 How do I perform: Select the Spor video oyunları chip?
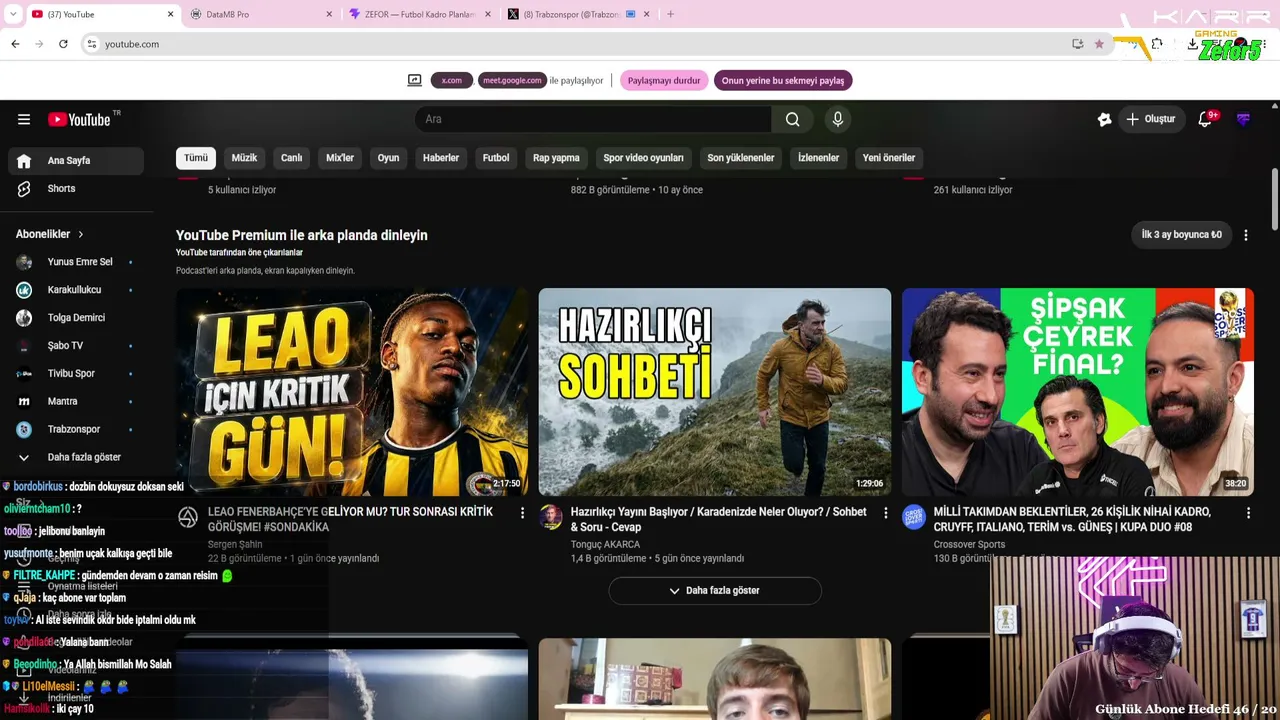pyautogui.click(x=644, y=158)
